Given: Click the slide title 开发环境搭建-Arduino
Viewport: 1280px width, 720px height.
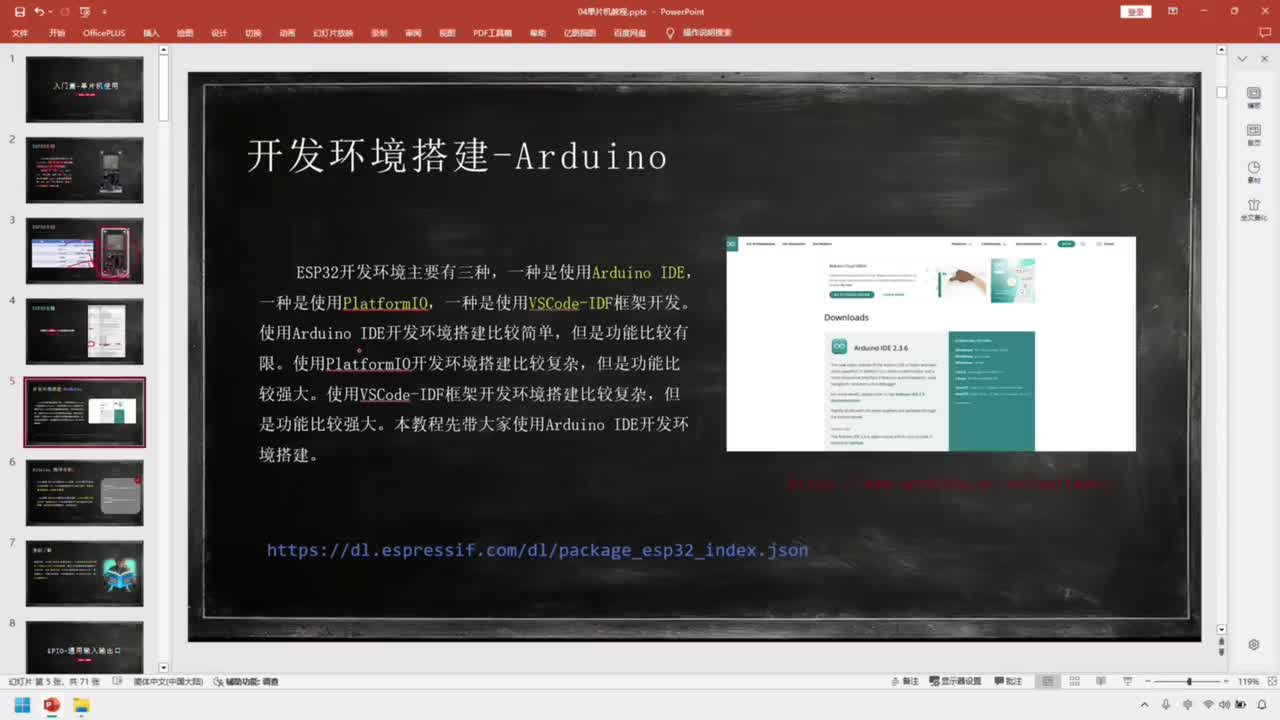Looking at the screenshot, I should (457, 156).
